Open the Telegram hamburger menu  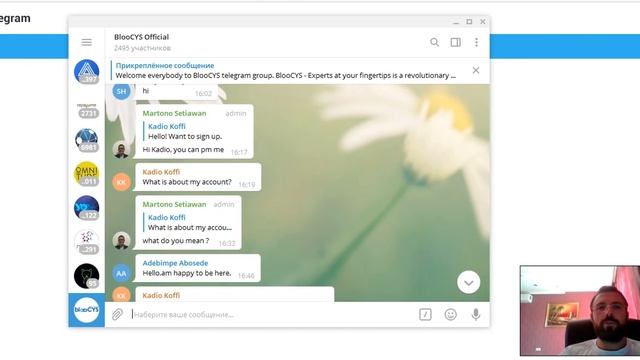[87, 42]
